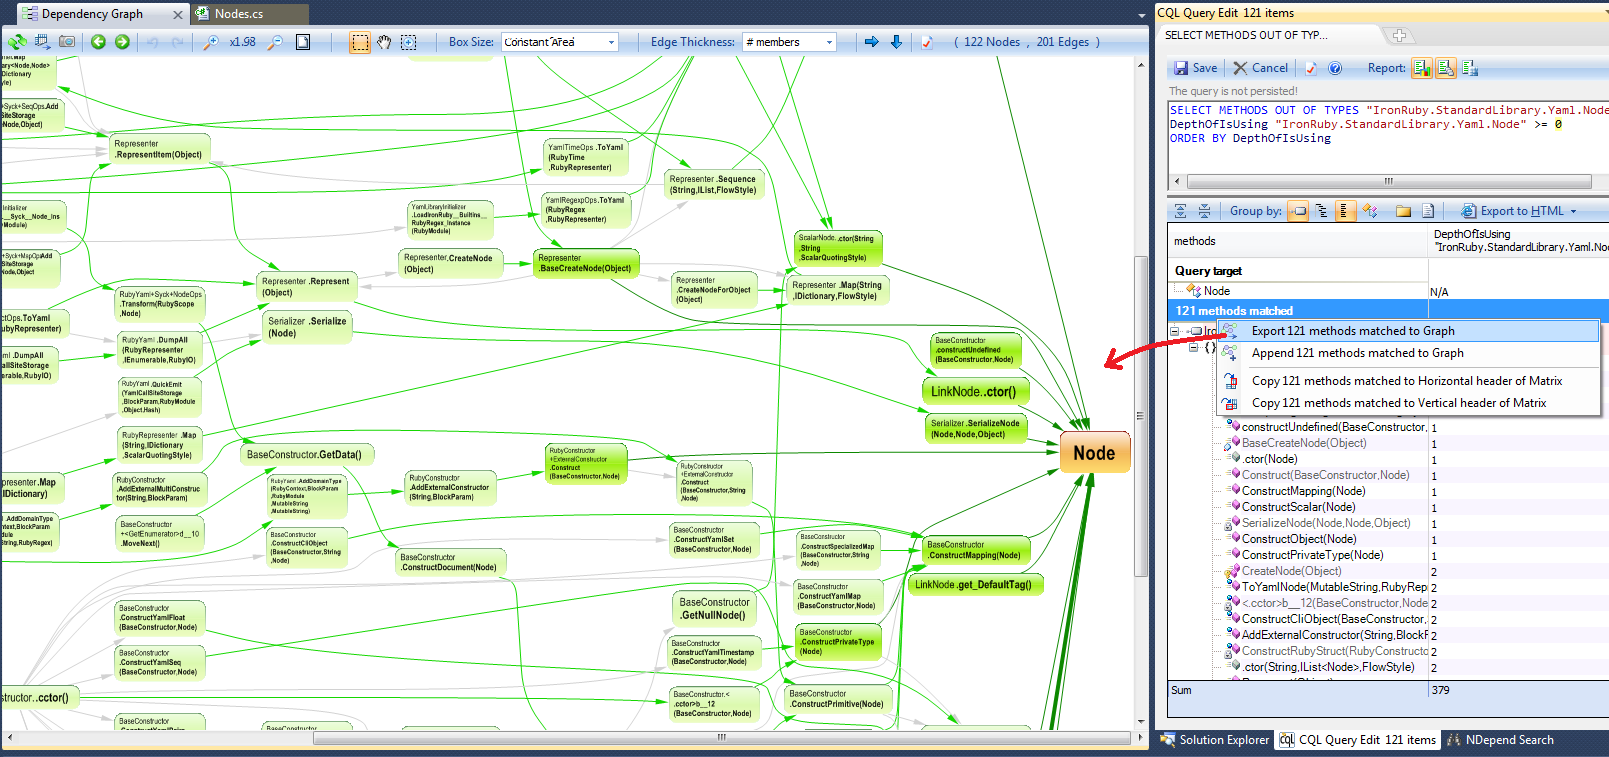Image resolution: width=1609 pixels, height=757 pixels.
Task: Click the document group-by icon
Action: pos(1428,211)
